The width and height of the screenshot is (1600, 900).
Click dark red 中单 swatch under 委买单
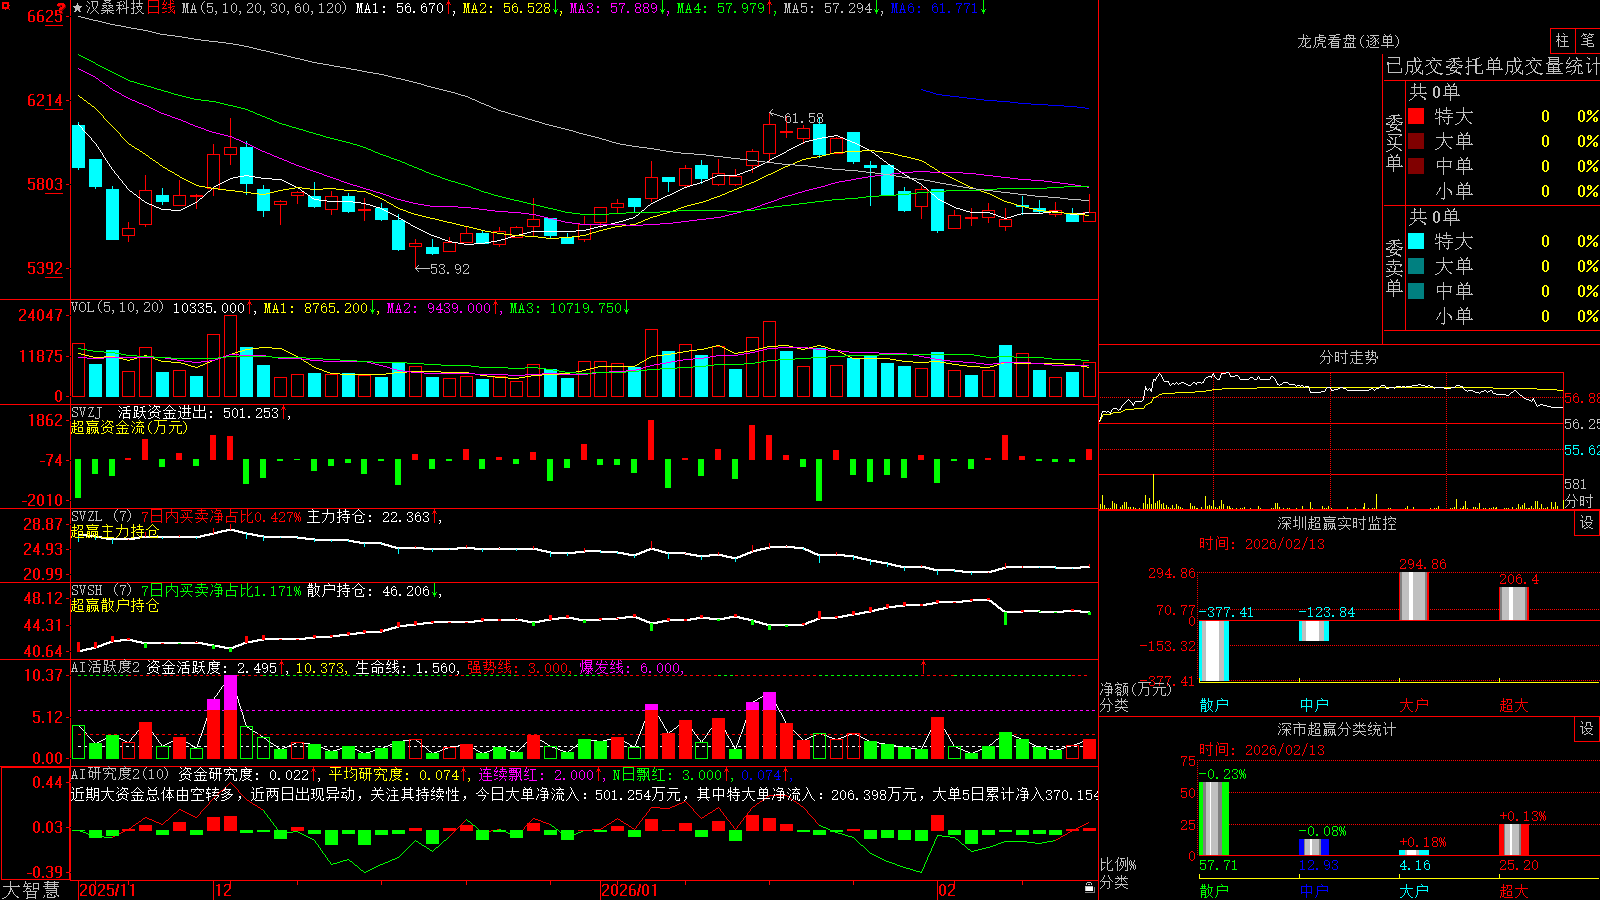pyautogui.click(x=1416, y=166)
